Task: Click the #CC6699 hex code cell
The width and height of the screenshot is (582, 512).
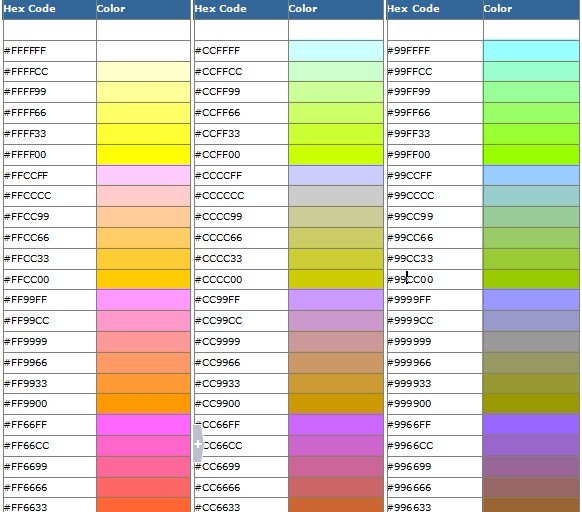Action: pyautogui.click(x=241, y=467)
